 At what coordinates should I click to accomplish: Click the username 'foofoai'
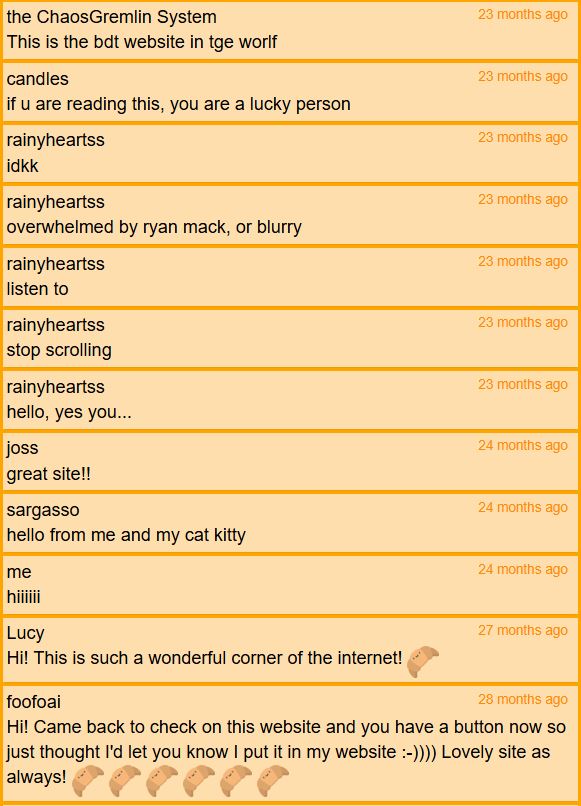(34, 702)
